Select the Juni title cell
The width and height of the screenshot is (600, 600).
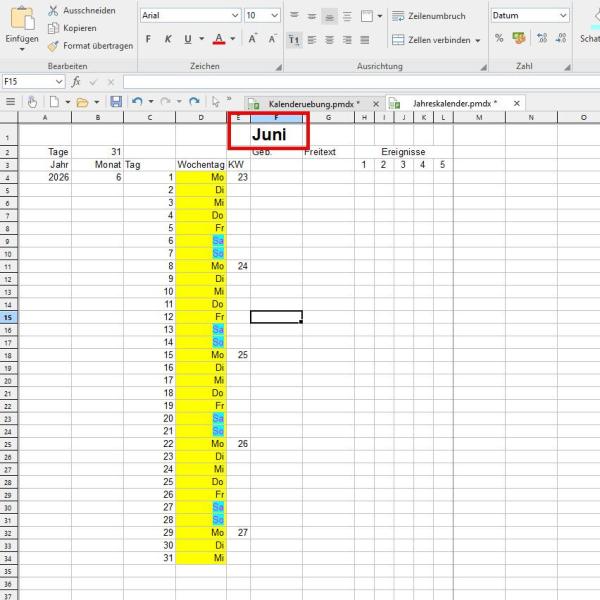(268, 134)
